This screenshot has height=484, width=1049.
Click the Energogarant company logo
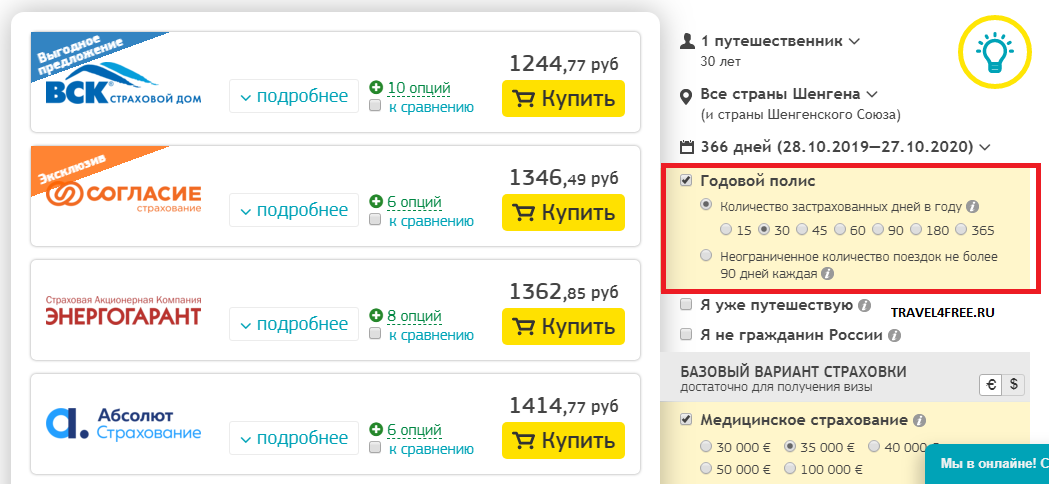click(124, 311)
